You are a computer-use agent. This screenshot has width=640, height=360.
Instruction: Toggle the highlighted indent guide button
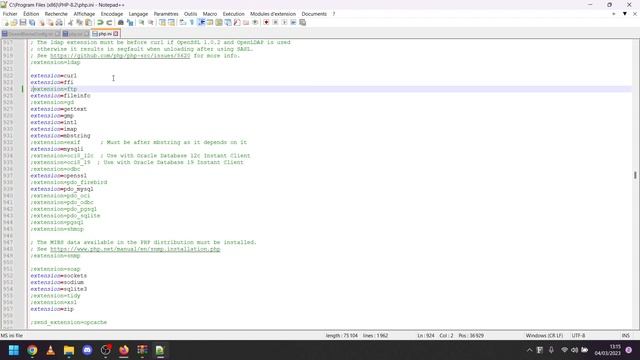(x=201, y=22)
